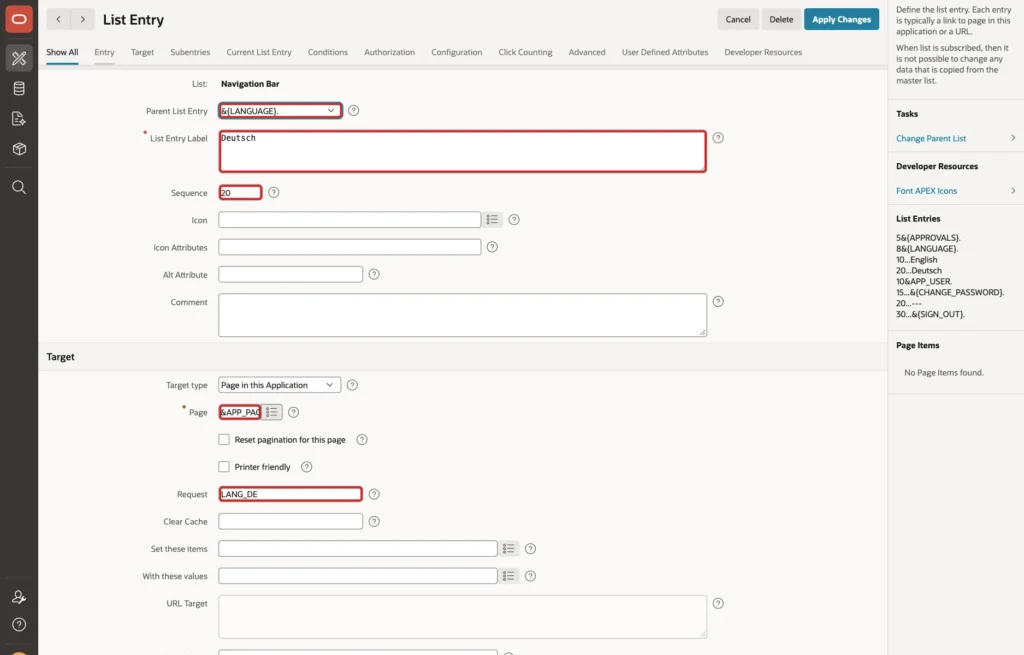1024x655 pixels.
Task: Open help for Page field
Action: click(294, 412)
